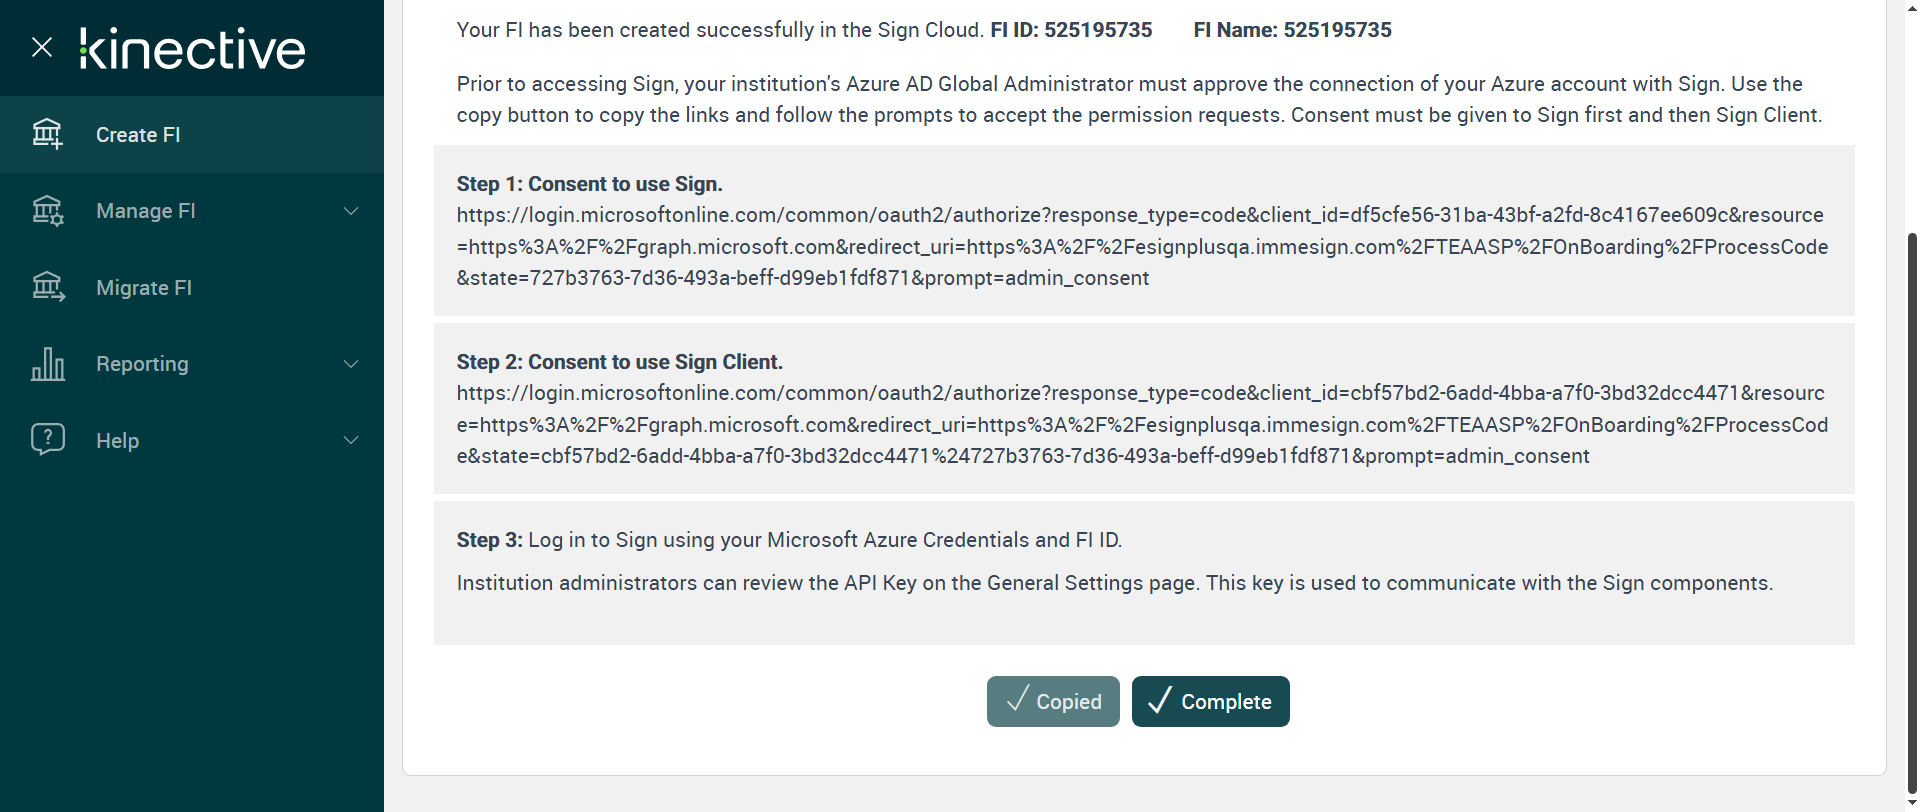The width and height of the screenshot is (1920, 812).
Task: Open the Reporting menu label
Action: [142, 364]
